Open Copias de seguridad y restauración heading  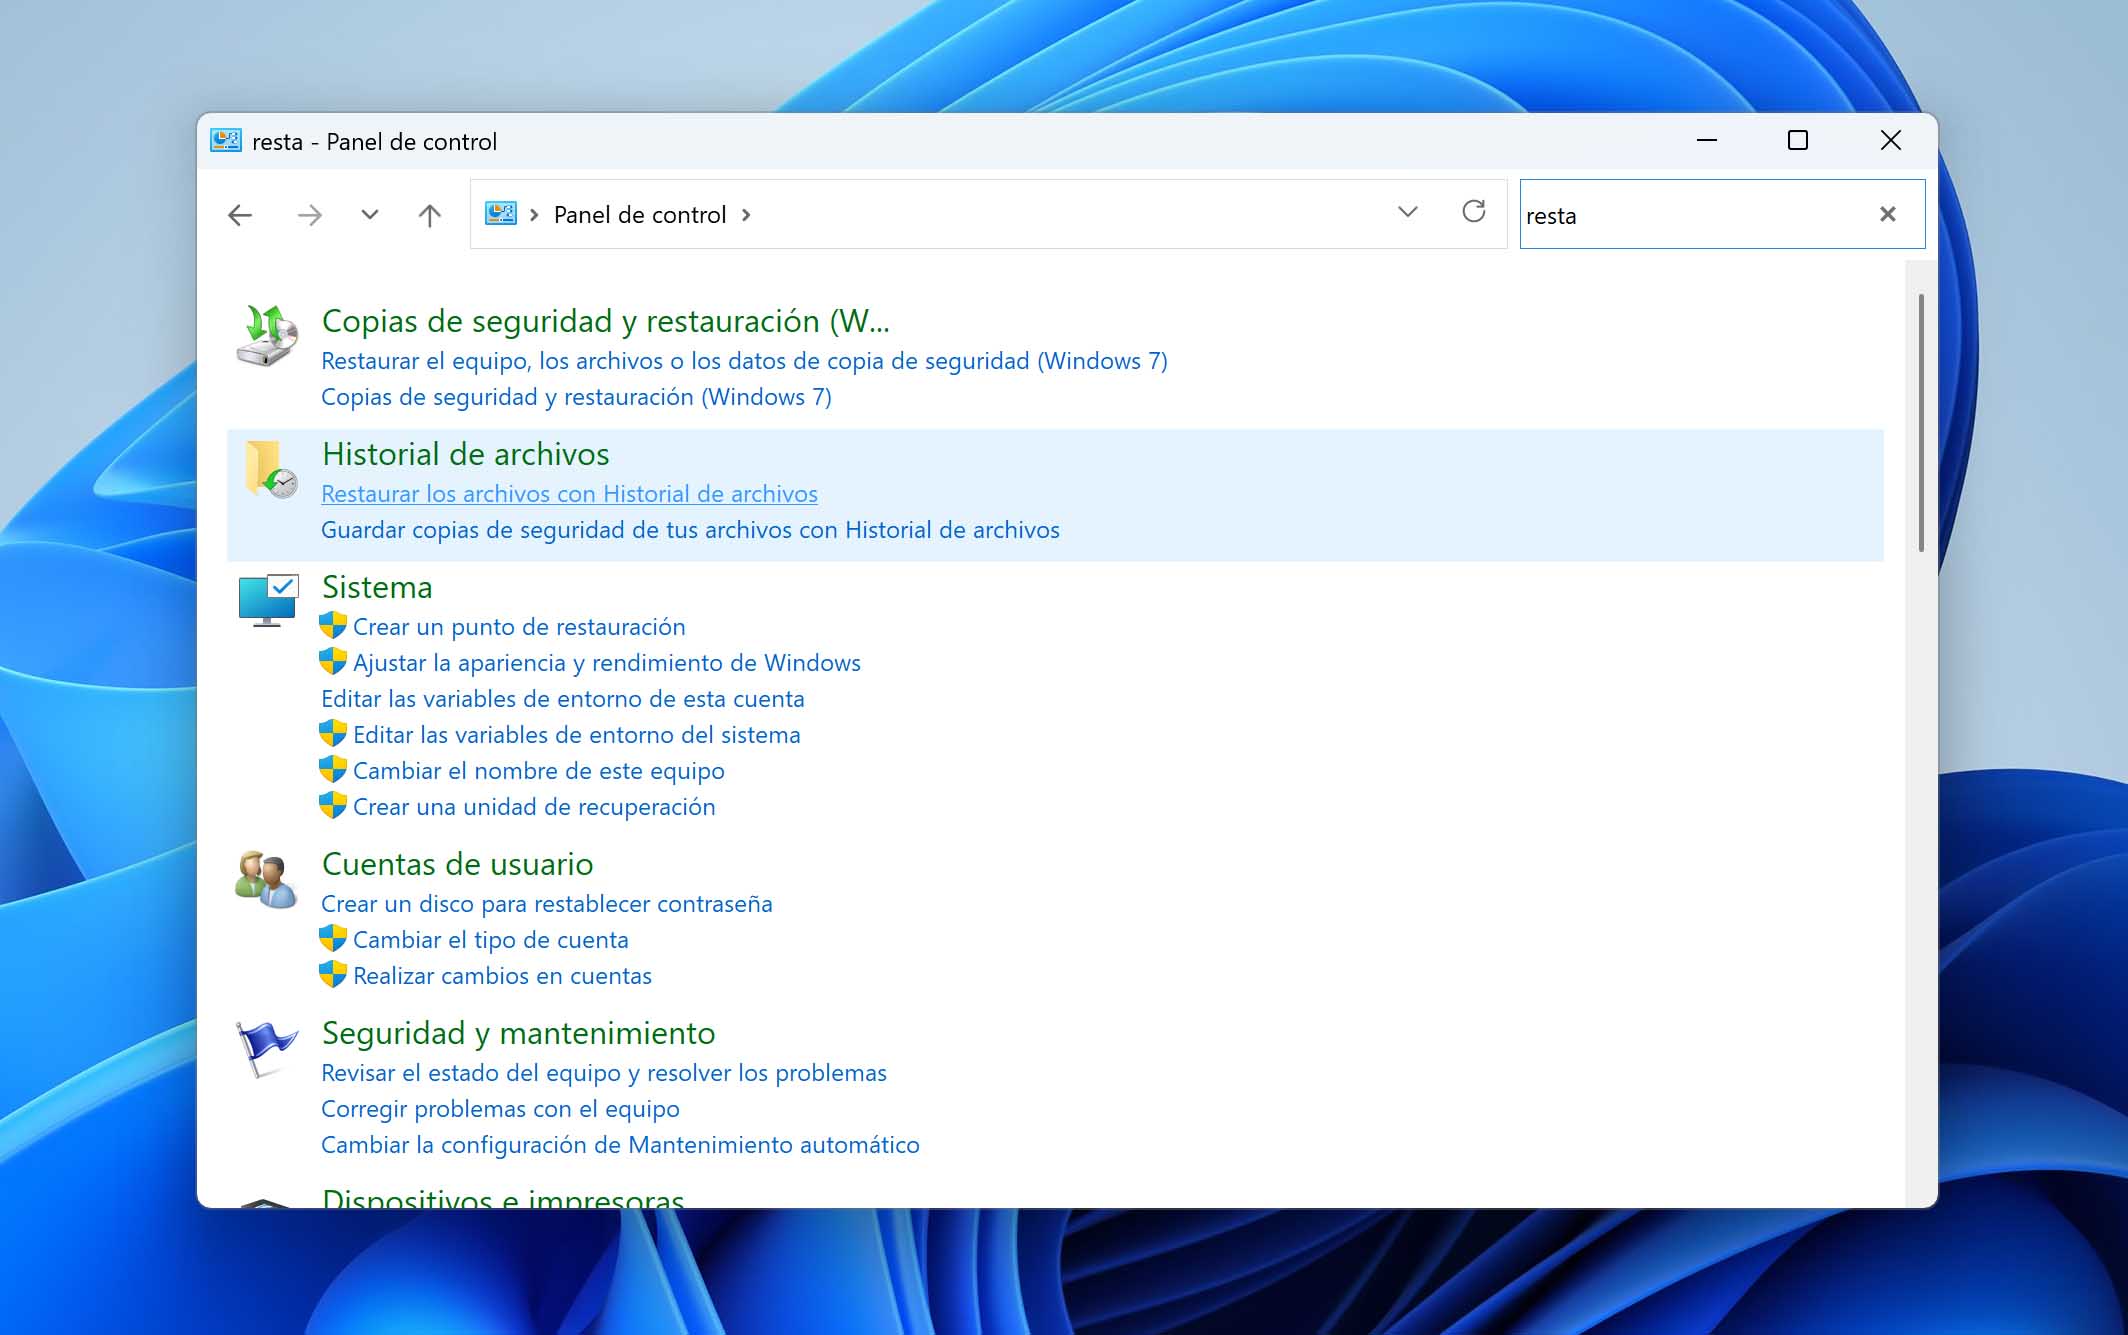[x=605, y=321]
